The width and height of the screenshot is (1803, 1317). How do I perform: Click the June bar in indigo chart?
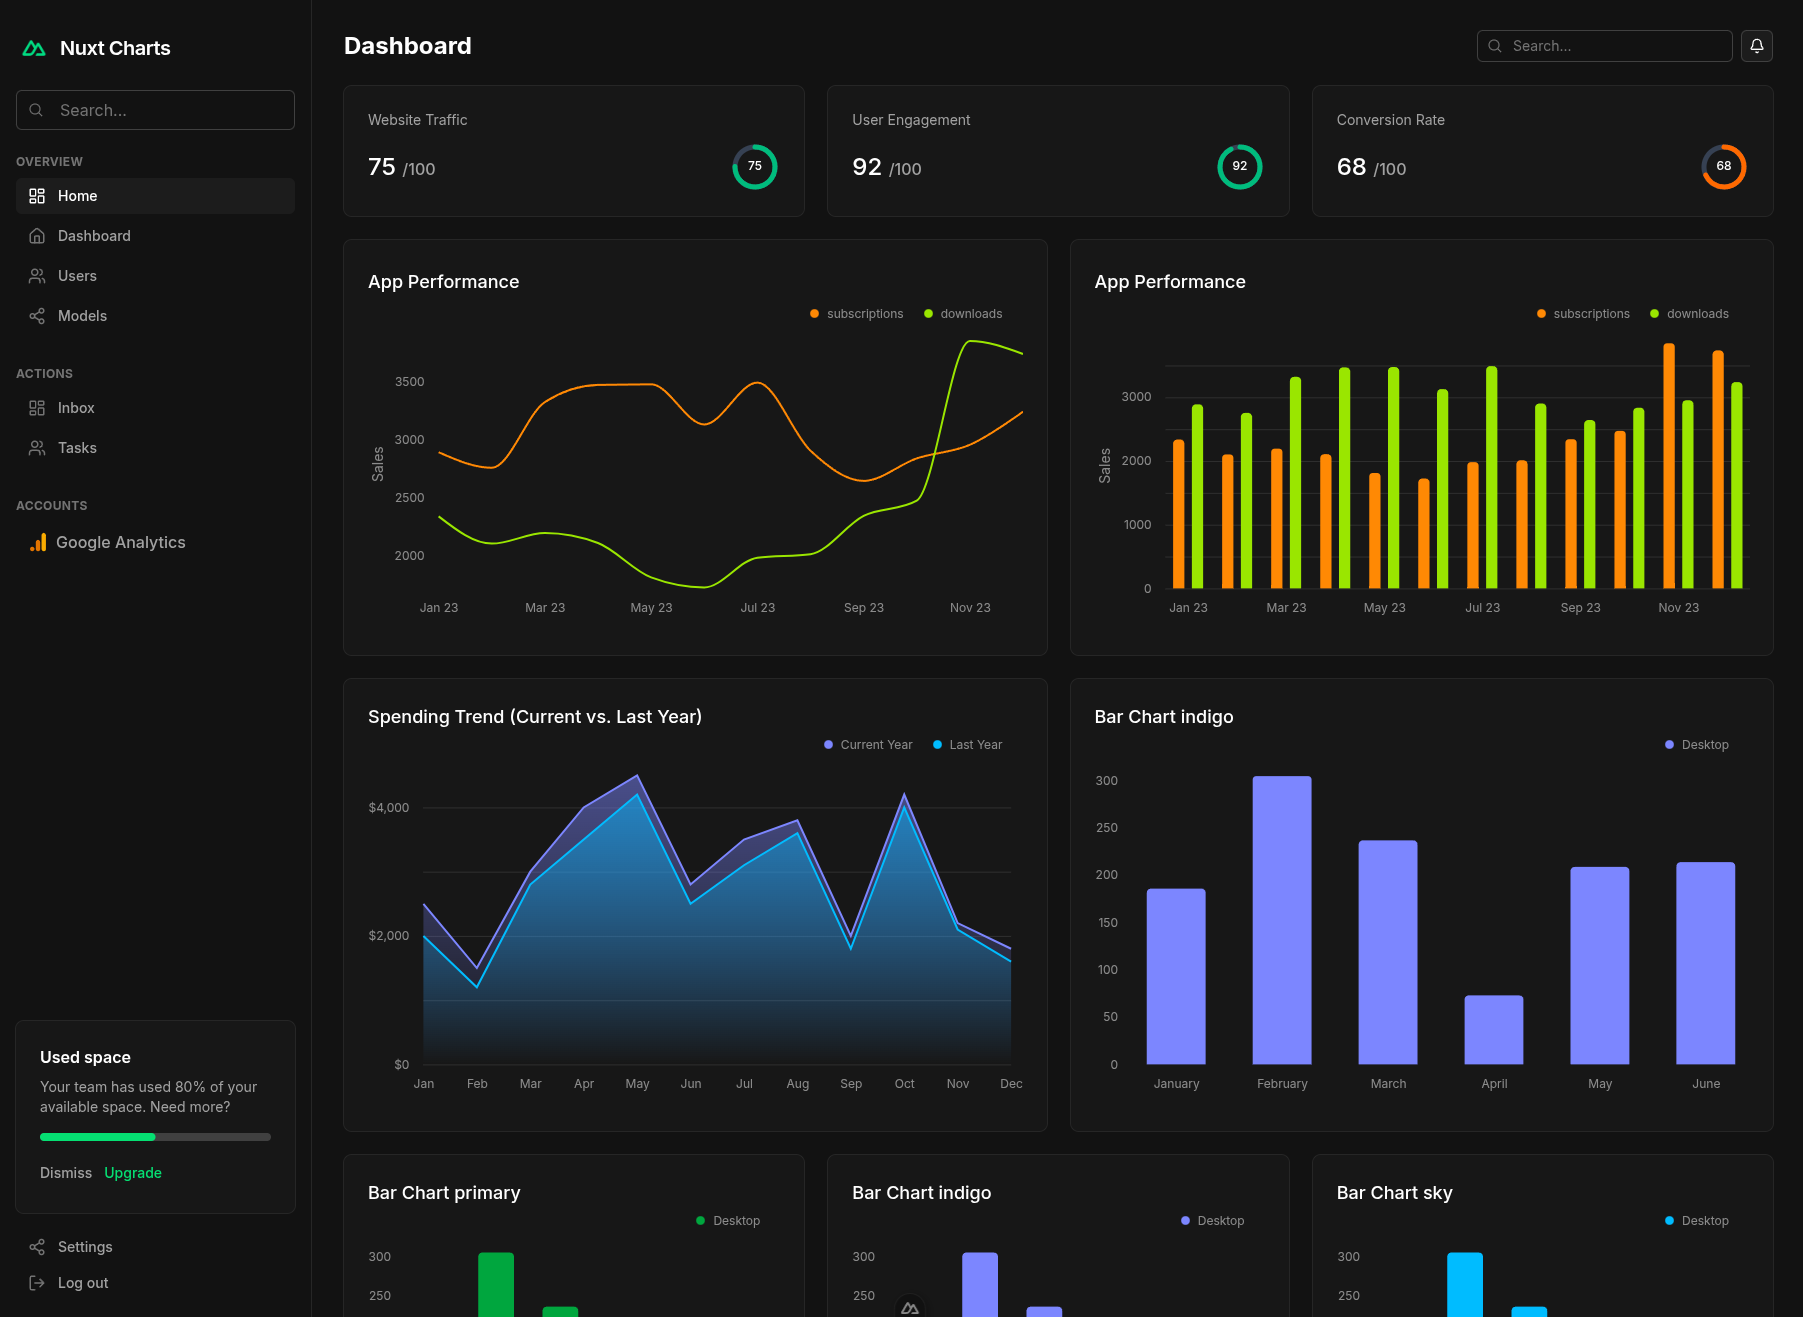pos(1706,963)
